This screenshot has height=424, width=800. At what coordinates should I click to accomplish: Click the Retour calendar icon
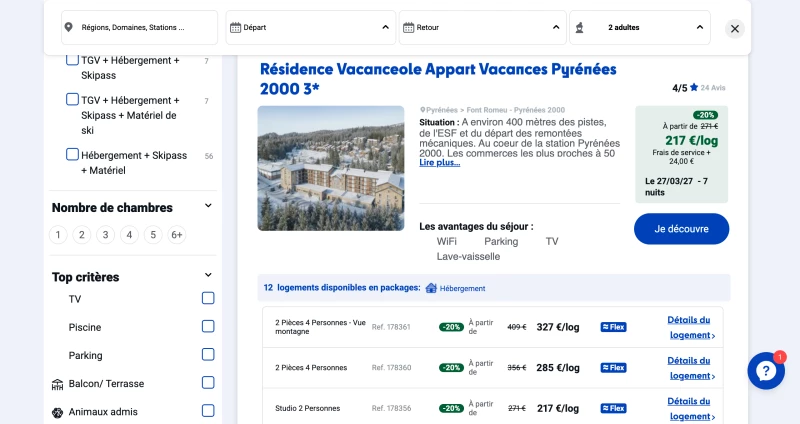click(x=409, y=28)
